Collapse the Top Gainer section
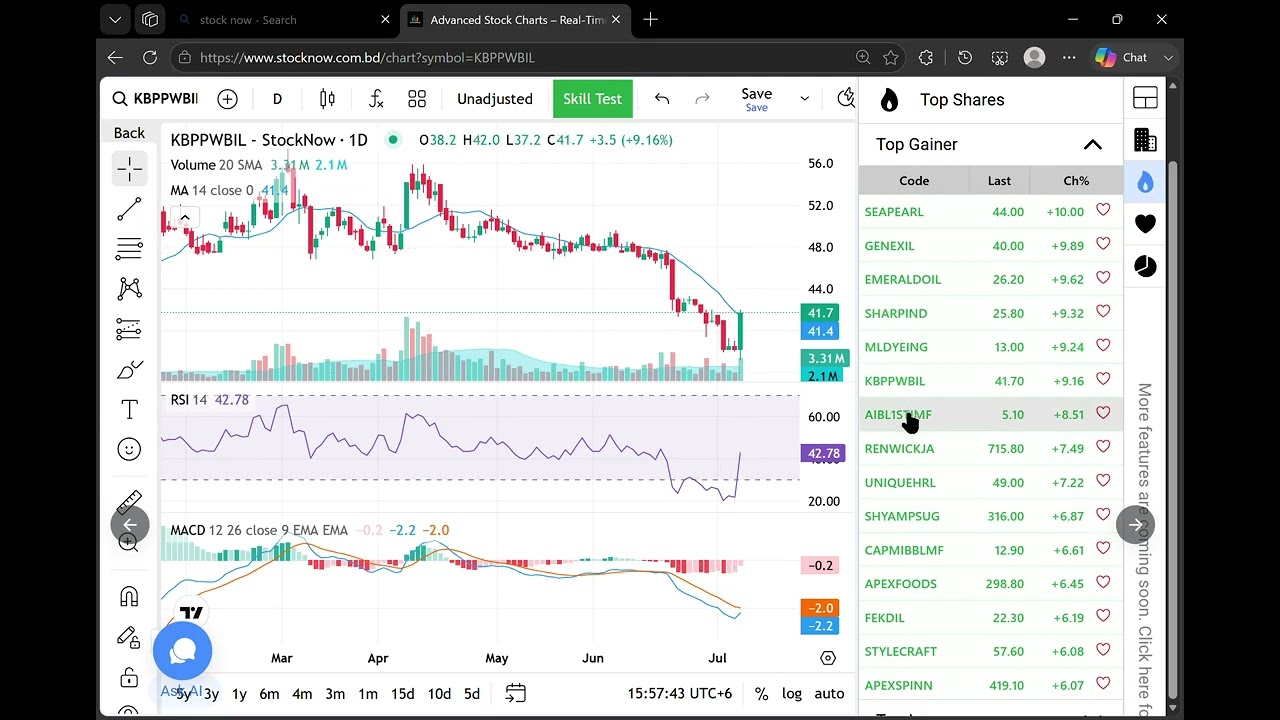The image size is (1280, 720). point(1093,145)
